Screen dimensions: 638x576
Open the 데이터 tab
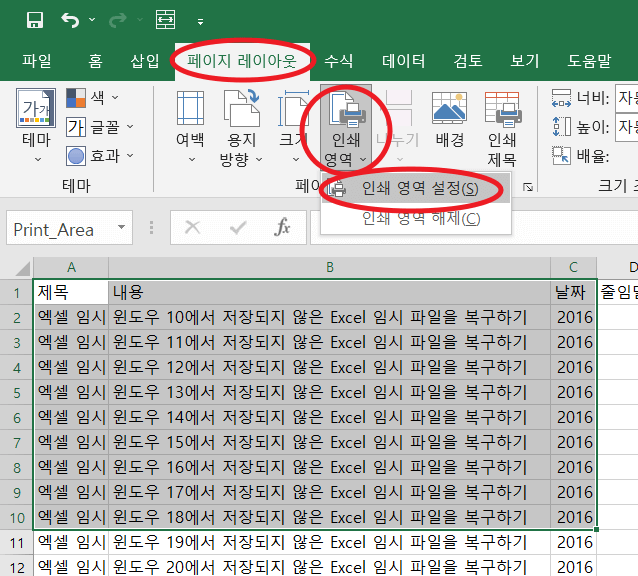[404, 61]
